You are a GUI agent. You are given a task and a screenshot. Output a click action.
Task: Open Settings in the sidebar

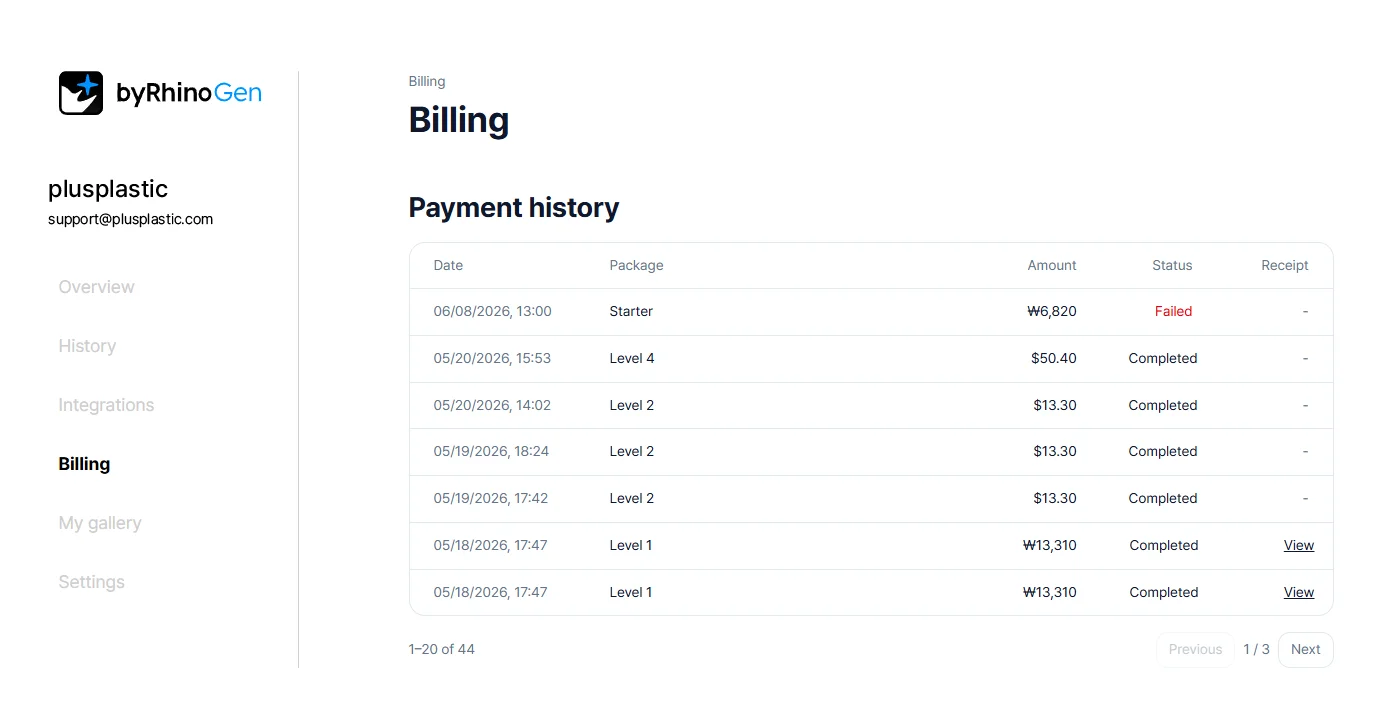(x=91, y=582)
